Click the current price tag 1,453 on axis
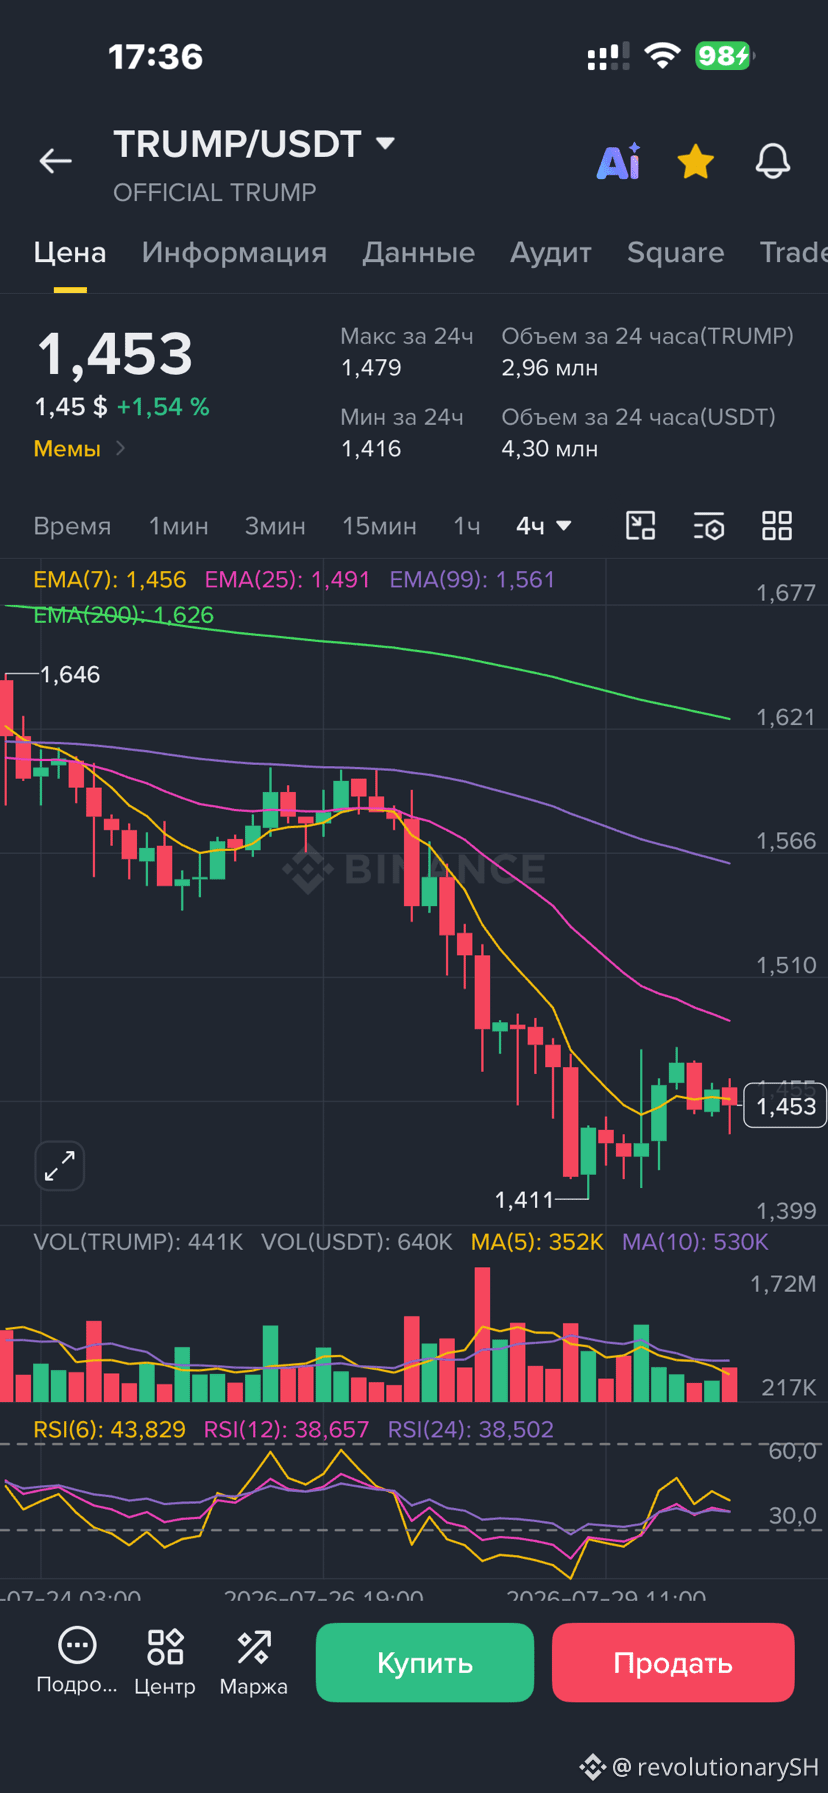This screenshot has width=828, height=1793. tap(786, 1106)
